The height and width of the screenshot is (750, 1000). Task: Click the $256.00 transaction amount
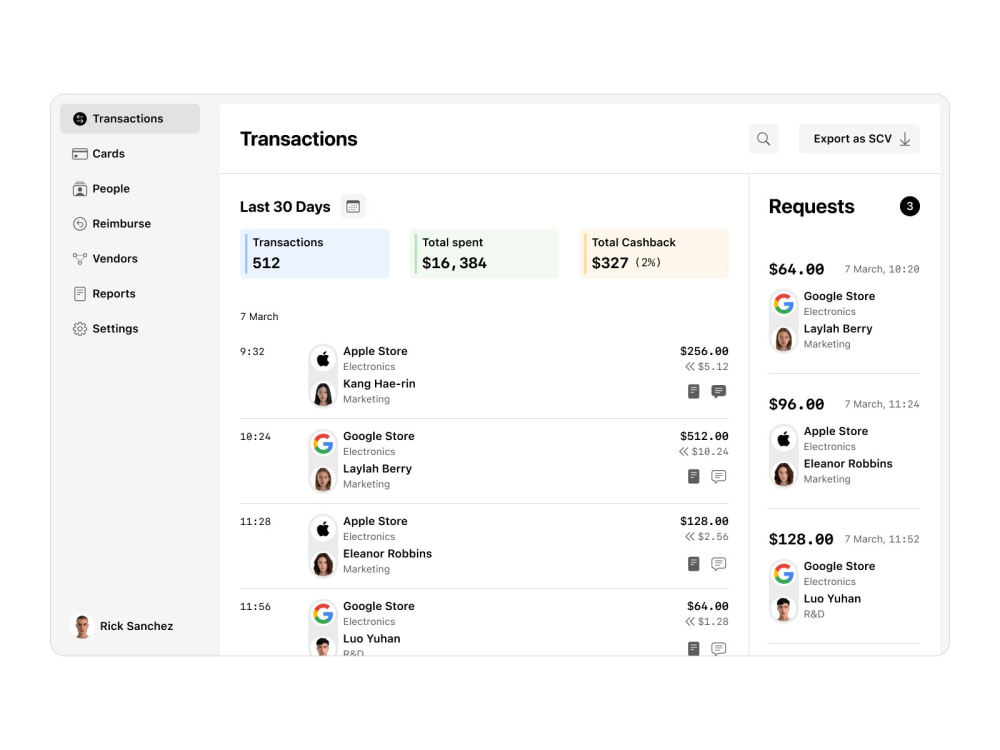(704, 351)
